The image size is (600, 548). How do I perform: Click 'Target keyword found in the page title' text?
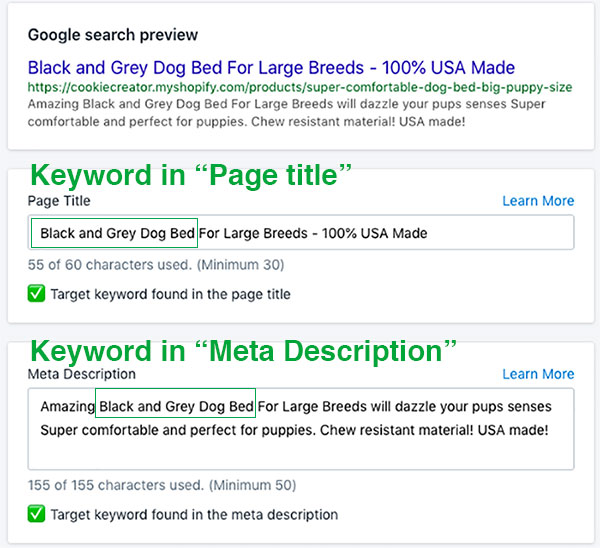pyautogui.click(x=171, y=294)
